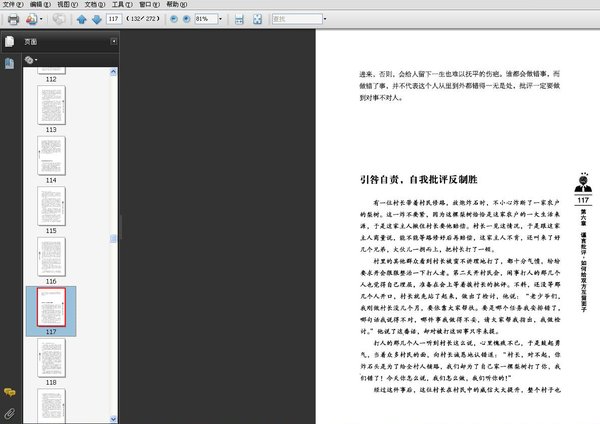Image resolution: width=600 pixels, height=424 pixels.
Task: Select the page 113 thumbnail
Action: (51, 105)
